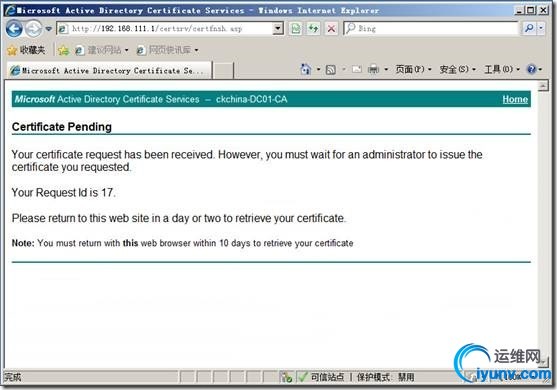557x390 pixels.
Task: Click the 'Your Request Id is 17' text
Action: click(64, 193)
